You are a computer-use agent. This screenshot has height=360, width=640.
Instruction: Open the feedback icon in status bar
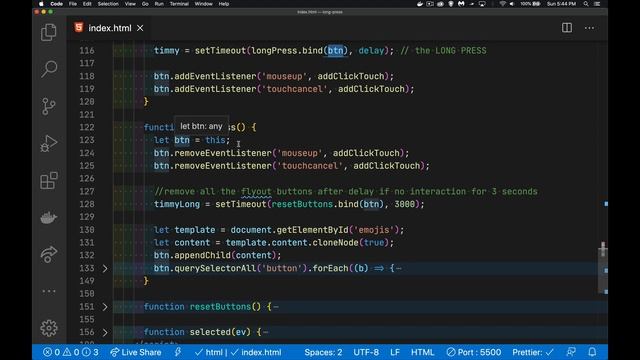coord(571,352)
